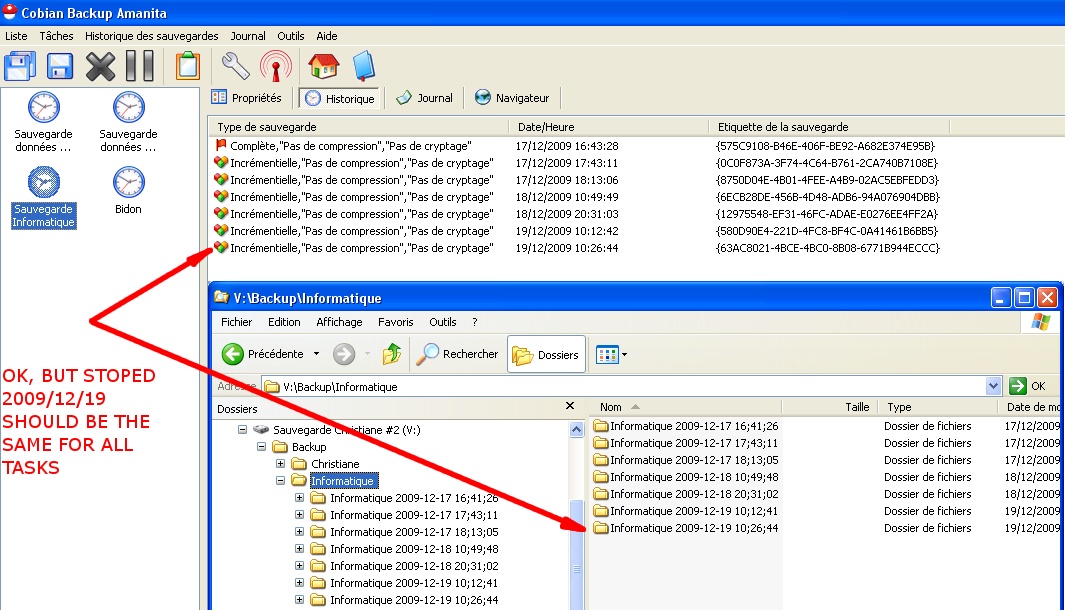Click the Rechercher search button

click(458, 354)
